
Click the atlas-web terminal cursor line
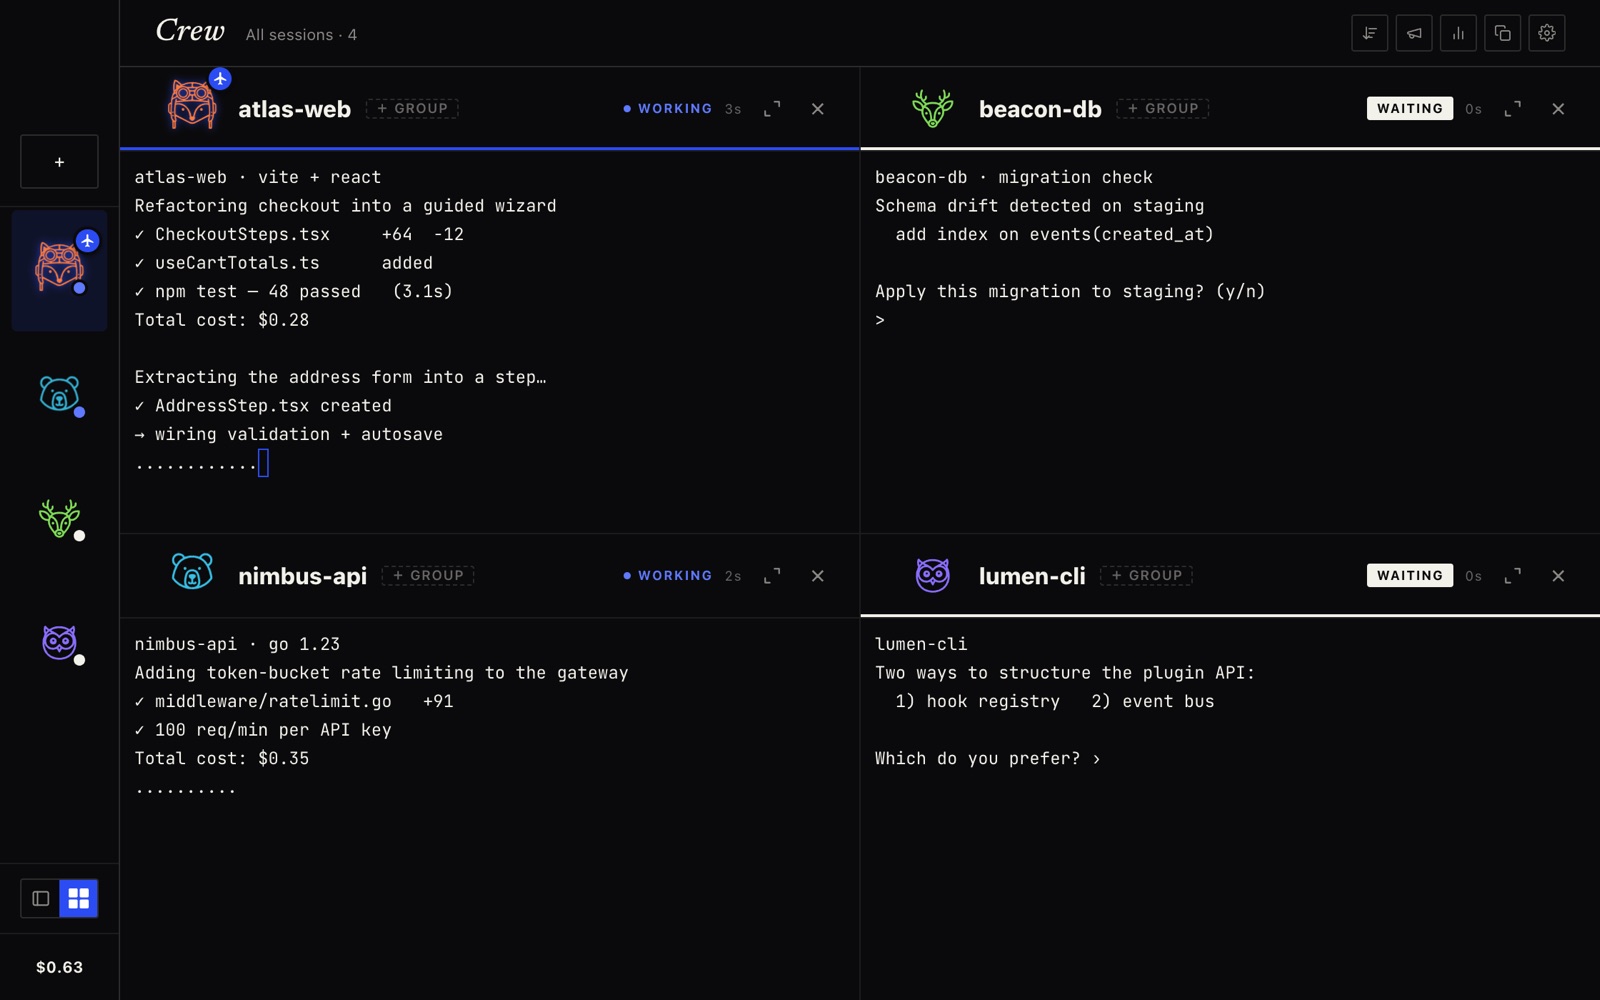tap(202, 463)
